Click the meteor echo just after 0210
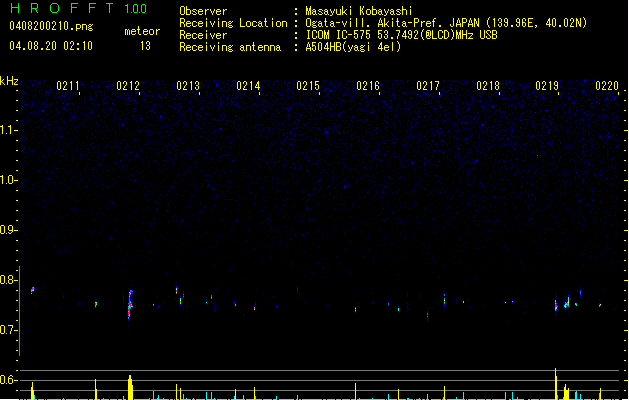The image size is (629, 400). click(32, 290)
